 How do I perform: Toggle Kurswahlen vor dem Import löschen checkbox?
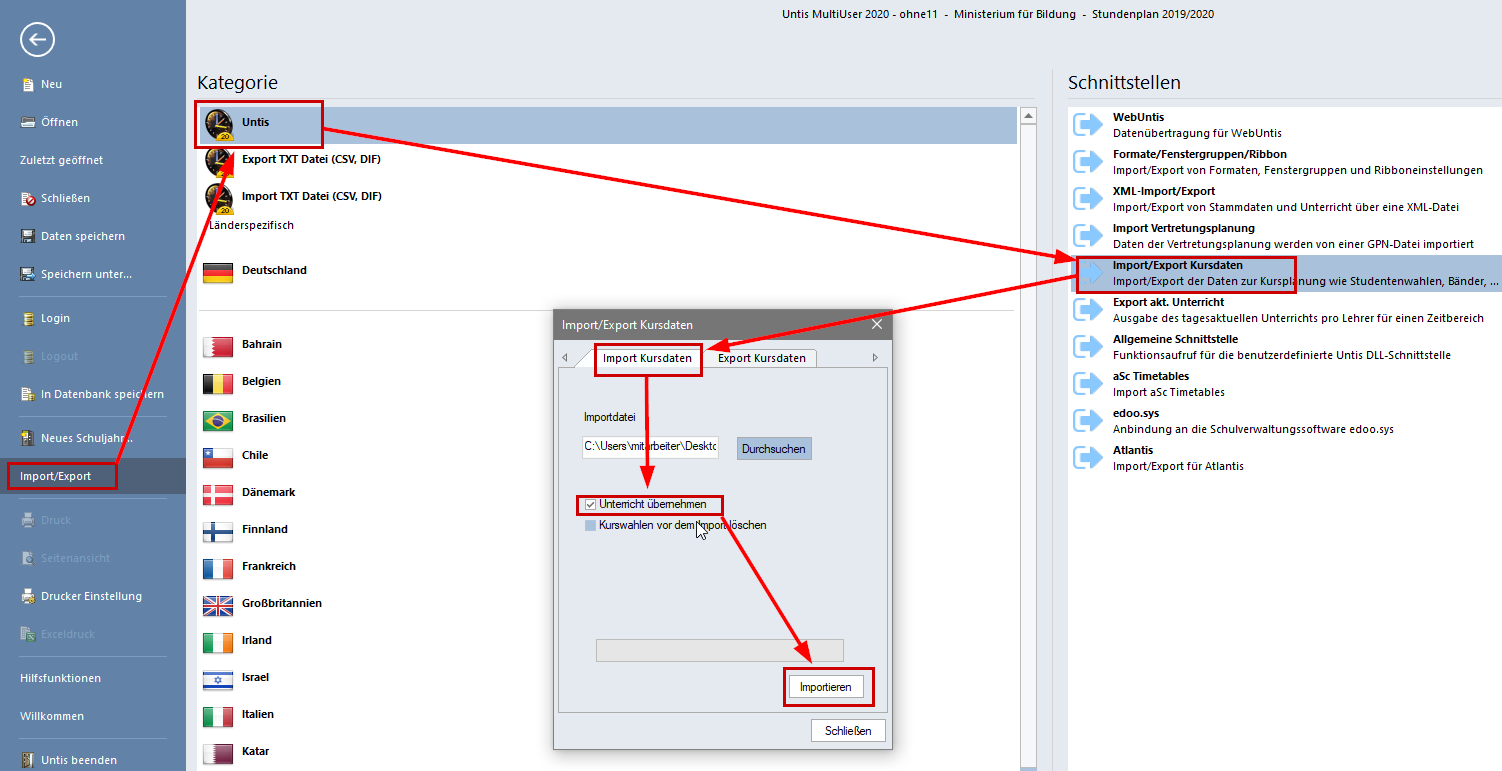(x=590, y=525)
